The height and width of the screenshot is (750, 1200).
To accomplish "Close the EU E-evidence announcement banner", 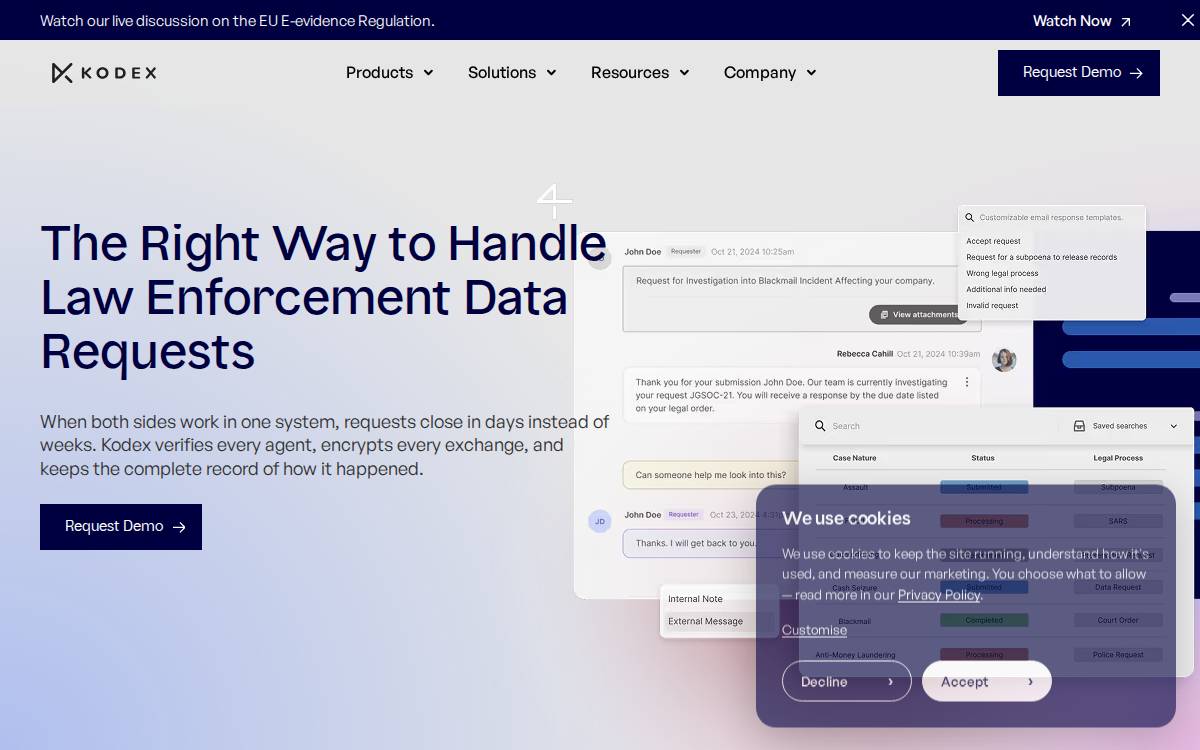I will click(1187, 20).
